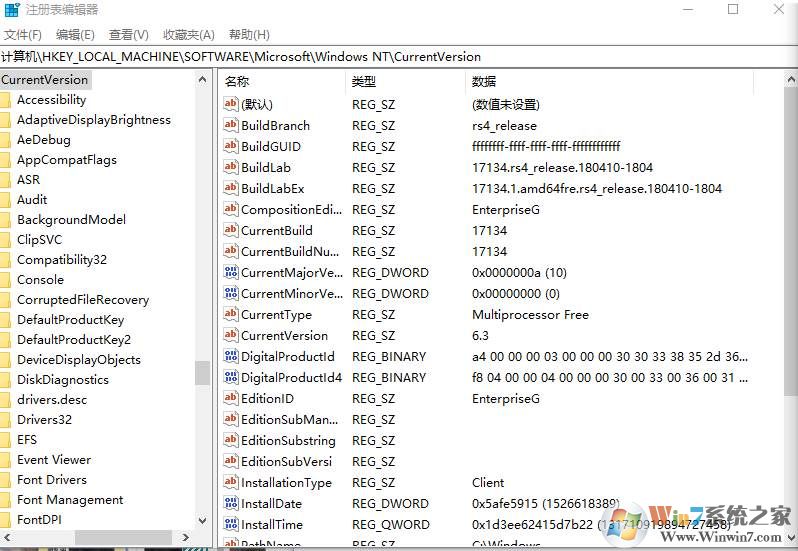Screen dimensions: 798x551
Task: Click the registry path address bar
Action: tap(399, 56)
